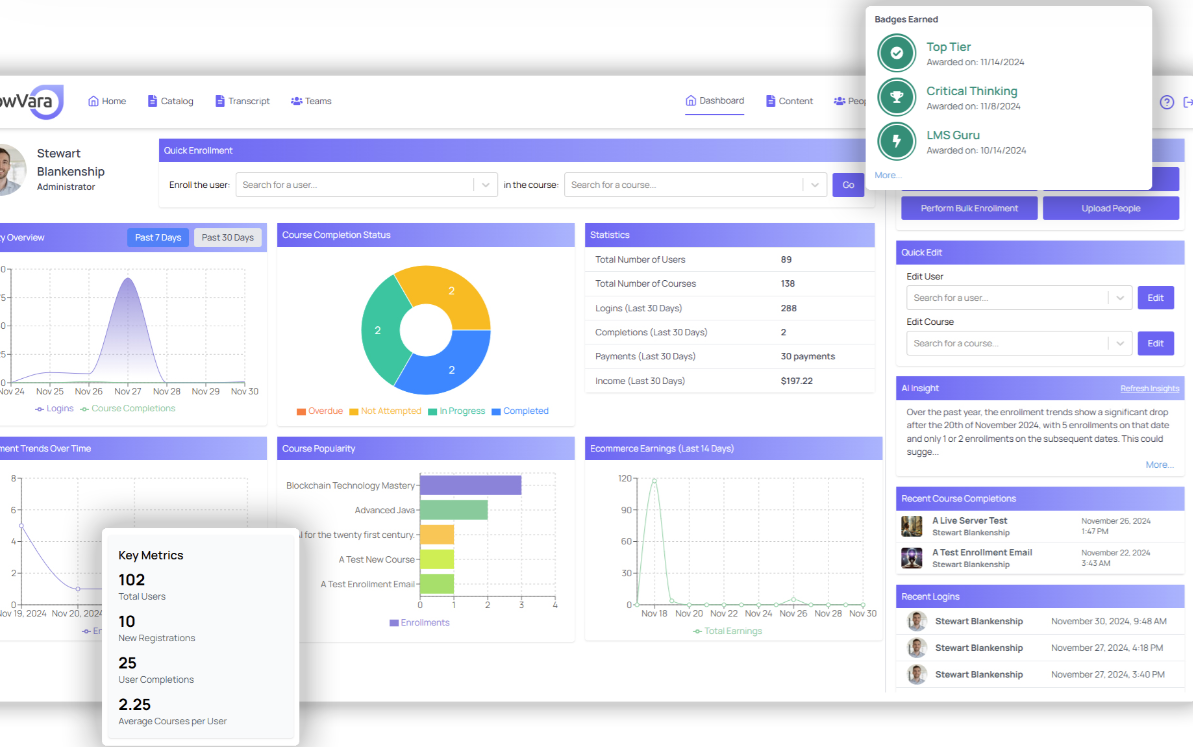Click the Teams icon in the top nav

click(x=295, y=100)
